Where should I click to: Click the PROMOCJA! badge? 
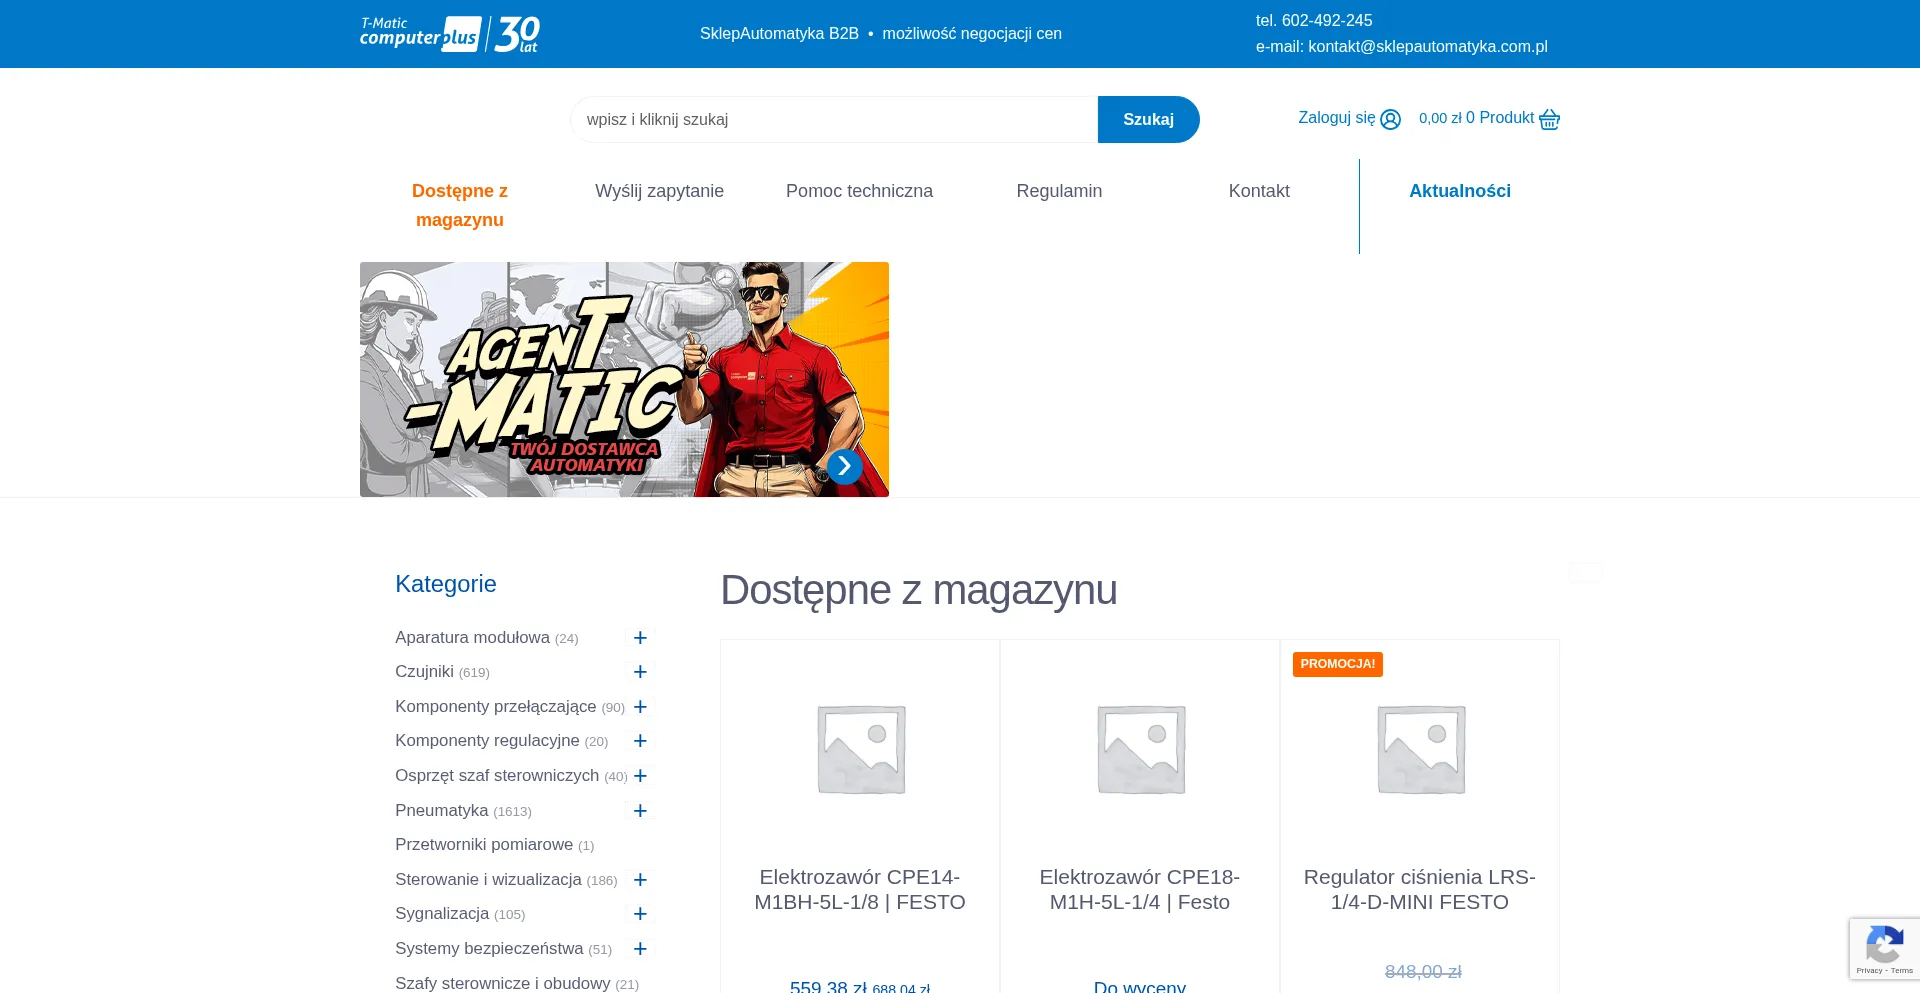pos(1337,664)
